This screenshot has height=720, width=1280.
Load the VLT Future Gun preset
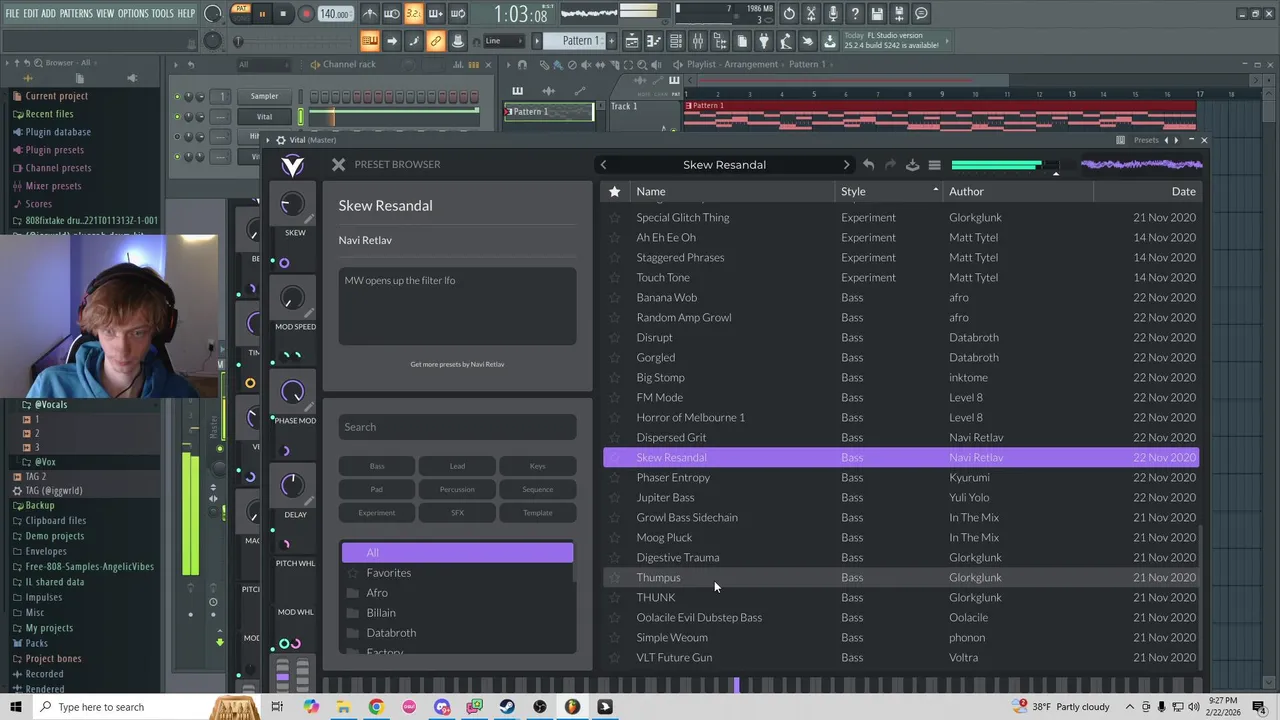click(900, 657)
